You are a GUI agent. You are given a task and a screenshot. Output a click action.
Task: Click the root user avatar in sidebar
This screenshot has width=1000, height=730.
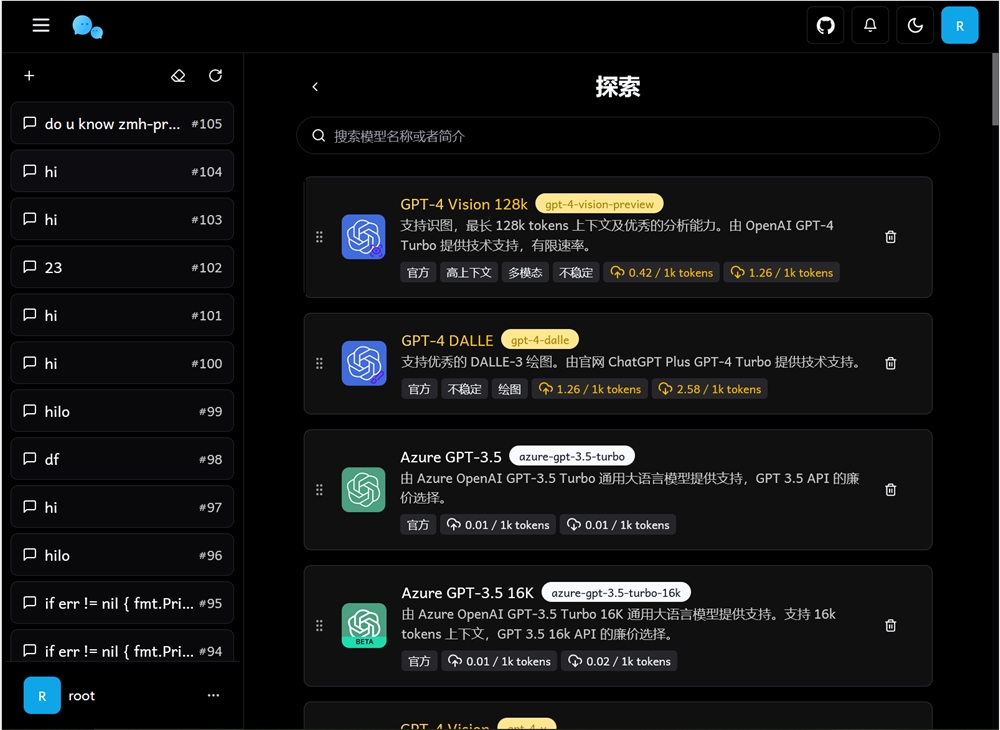(42, 696)
